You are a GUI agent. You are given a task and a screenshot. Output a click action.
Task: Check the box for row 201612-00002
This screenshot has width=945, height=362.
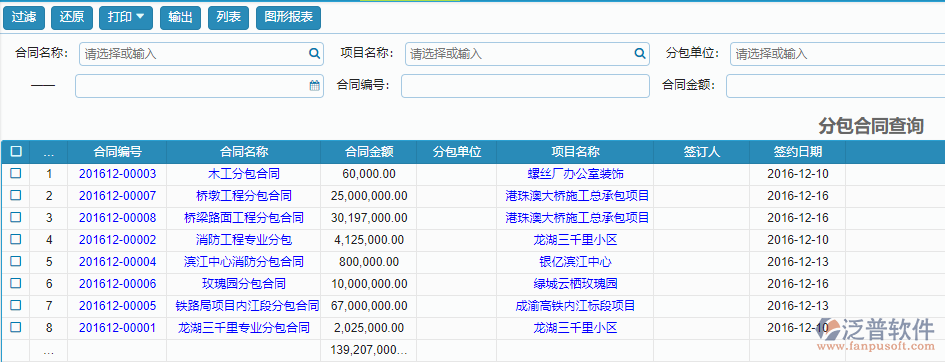click(x=16, y=239)
